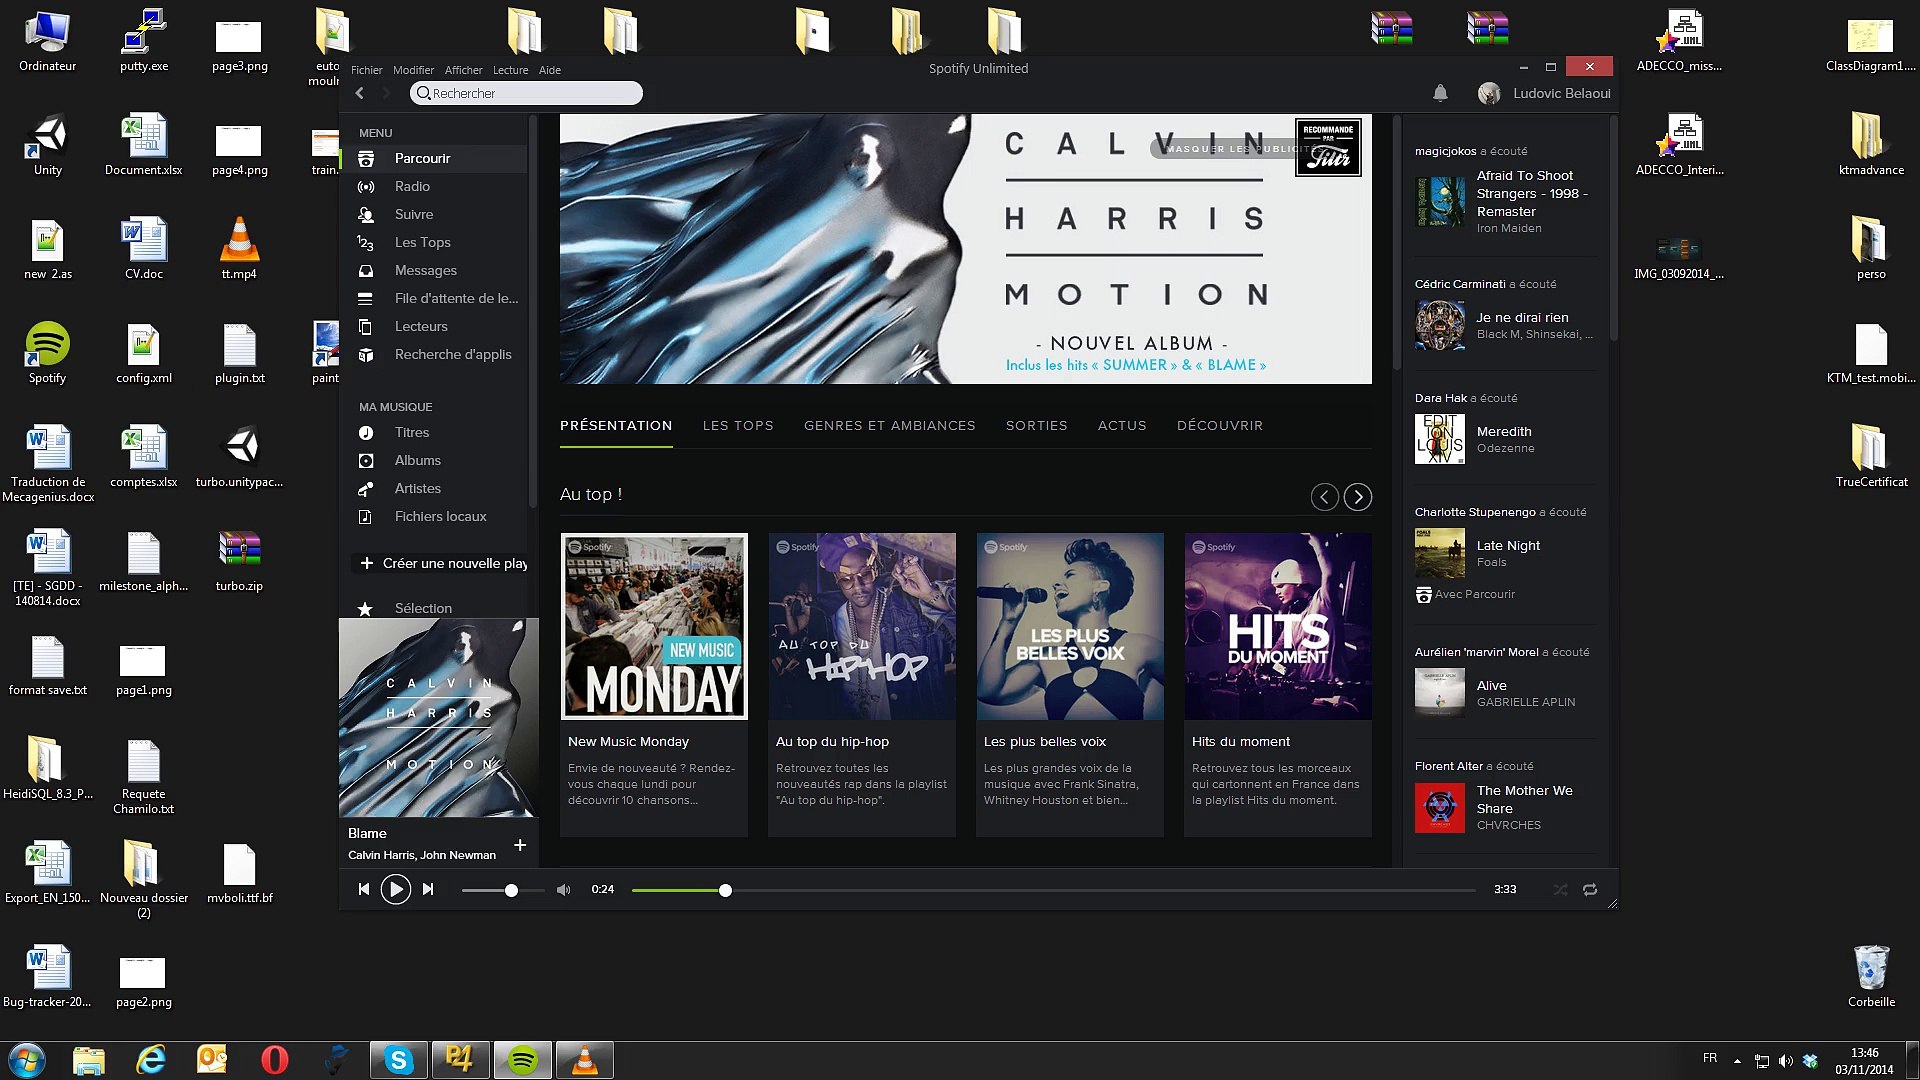Screen dimensions: 1920x1080
Task: Mute using the speaker icon
Action: click(564, 889)
